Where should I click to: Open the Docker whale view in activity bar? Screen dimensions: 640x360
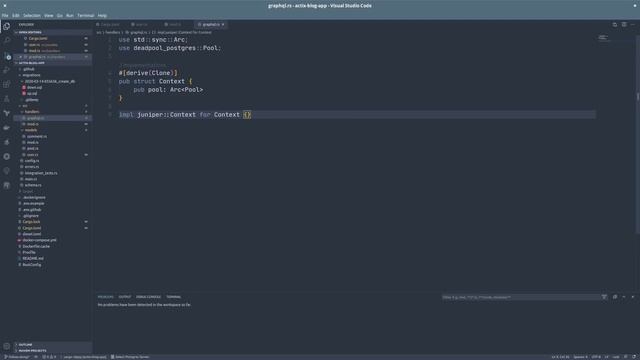pyautogui.click(x=7, y=128)
